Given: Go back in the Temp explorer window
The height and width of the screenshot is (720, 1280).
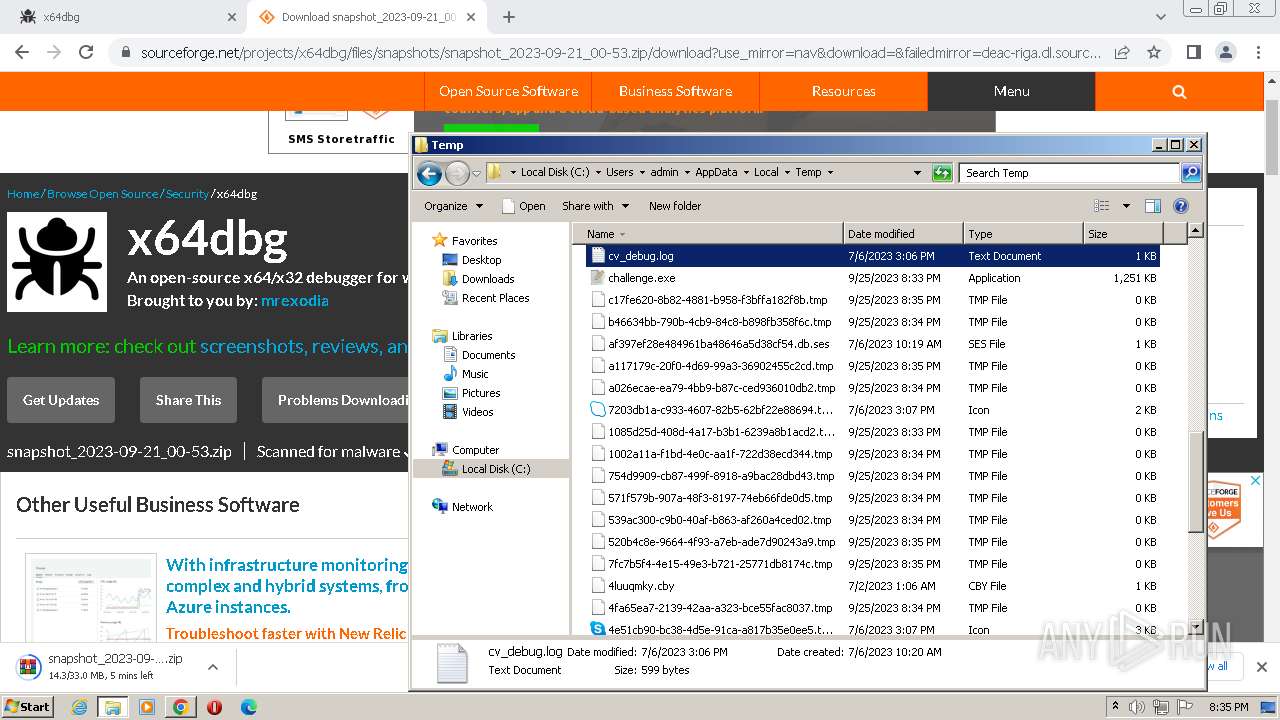Looking at the screenshot, I should [429, 173].
